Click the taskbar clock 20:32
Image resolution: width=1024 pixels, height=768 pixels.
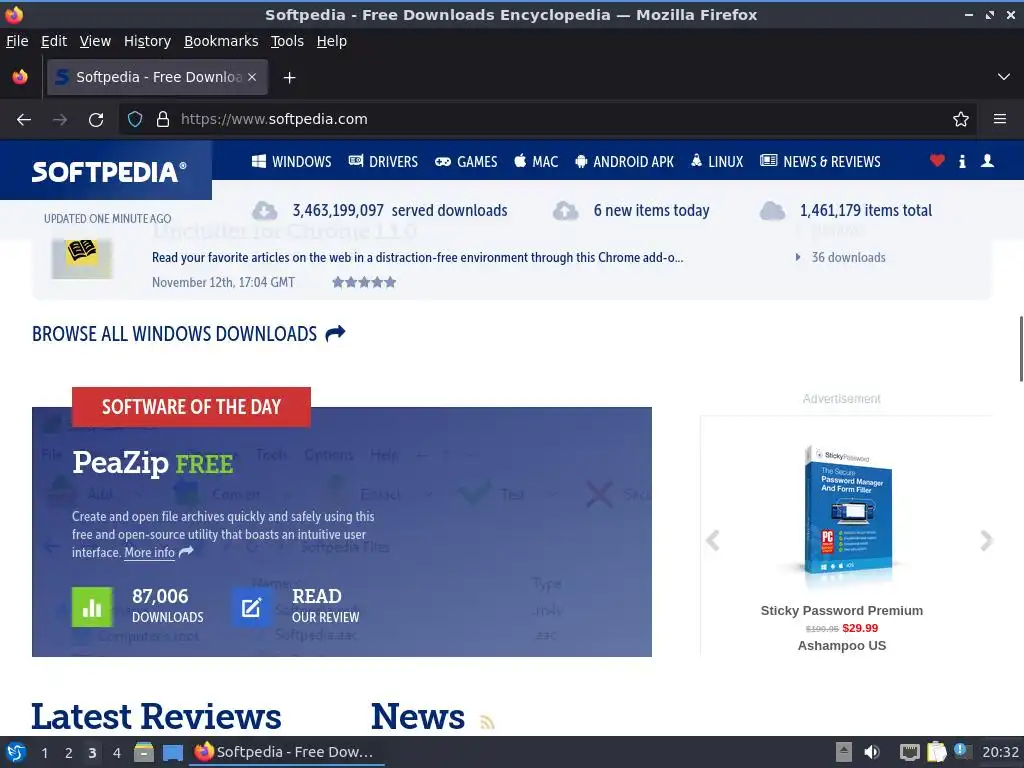[1000, 752]
